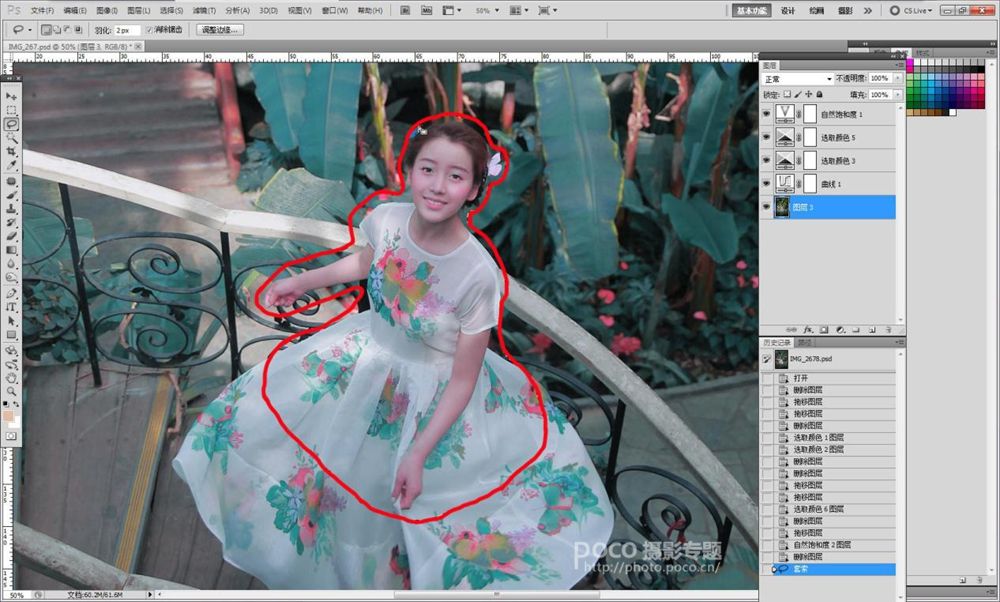This screenshot has height=602, width=1000.
Task: Select the Eraser tool
Action: [x=11, y=236]
